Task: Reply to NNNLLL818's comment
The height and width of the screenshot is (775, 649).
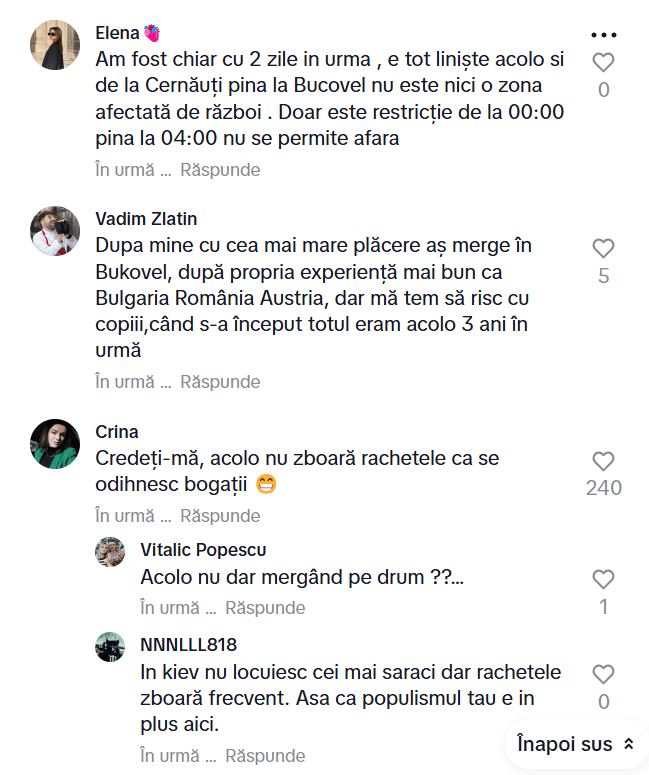Action: point(265,756)
